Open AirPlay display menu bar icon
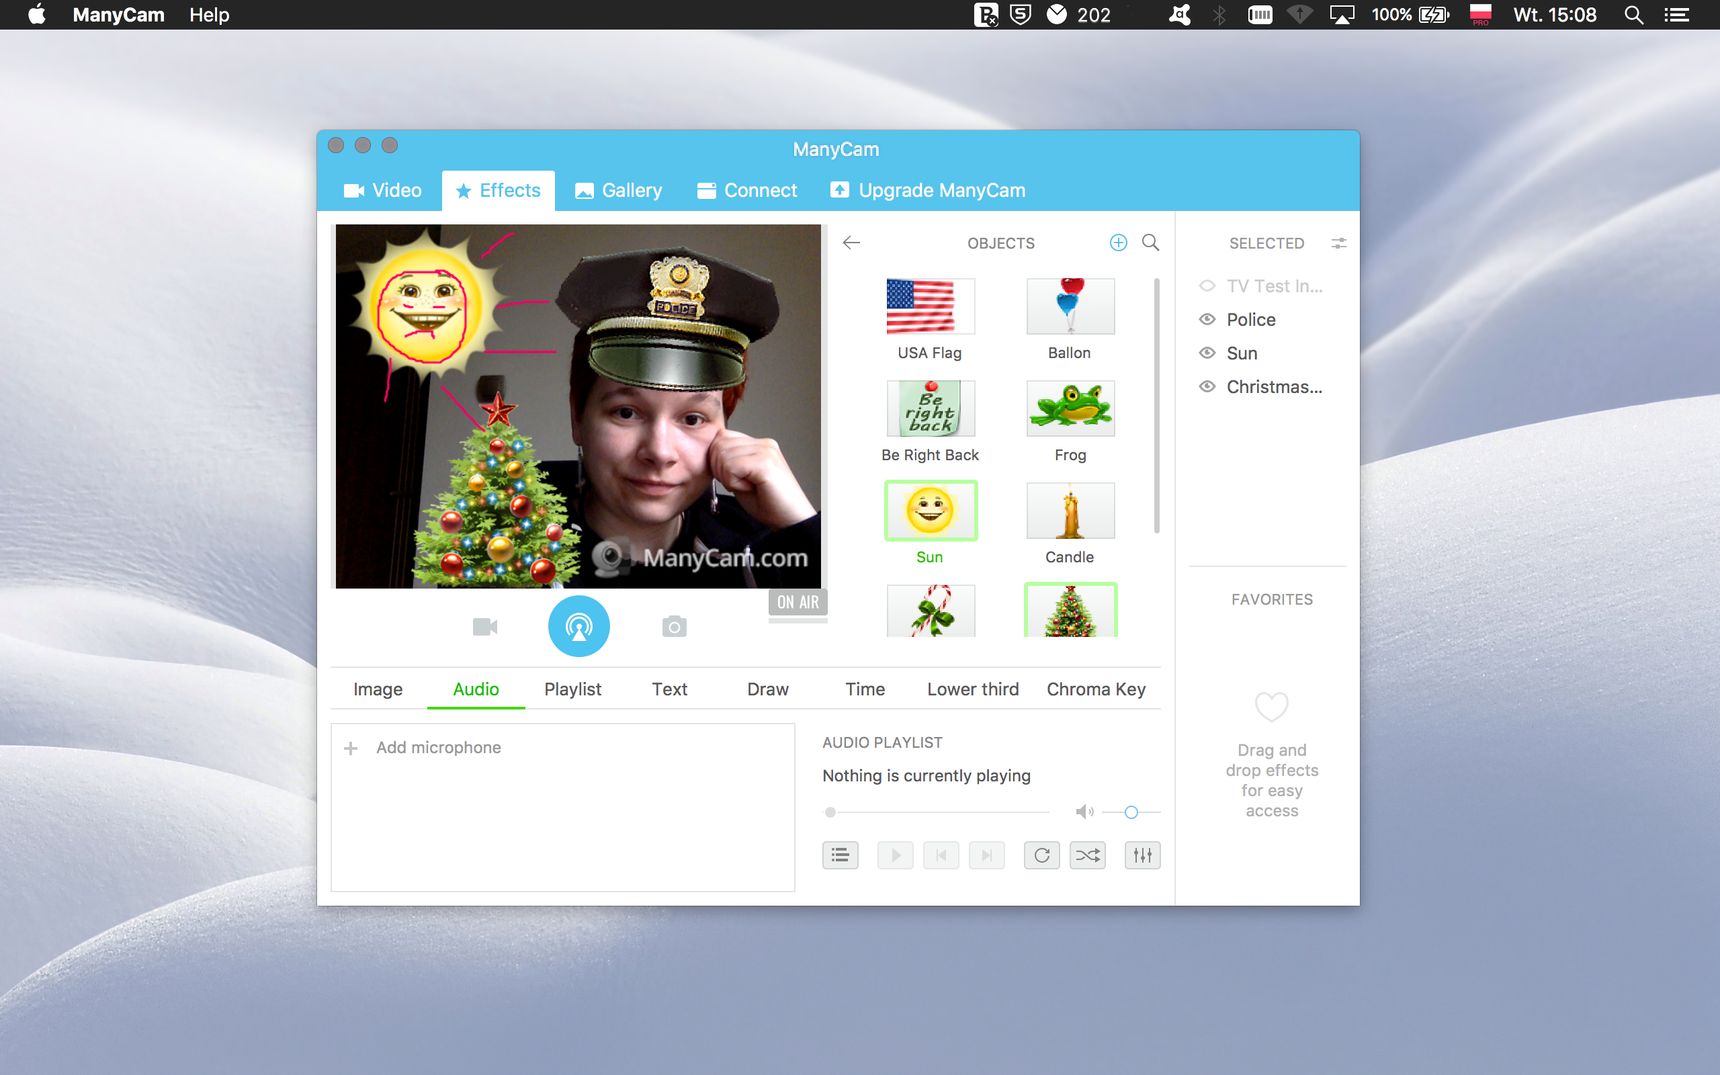Image resolution: width=1720 pixels, height=1075 pixels. [1342, 15]
